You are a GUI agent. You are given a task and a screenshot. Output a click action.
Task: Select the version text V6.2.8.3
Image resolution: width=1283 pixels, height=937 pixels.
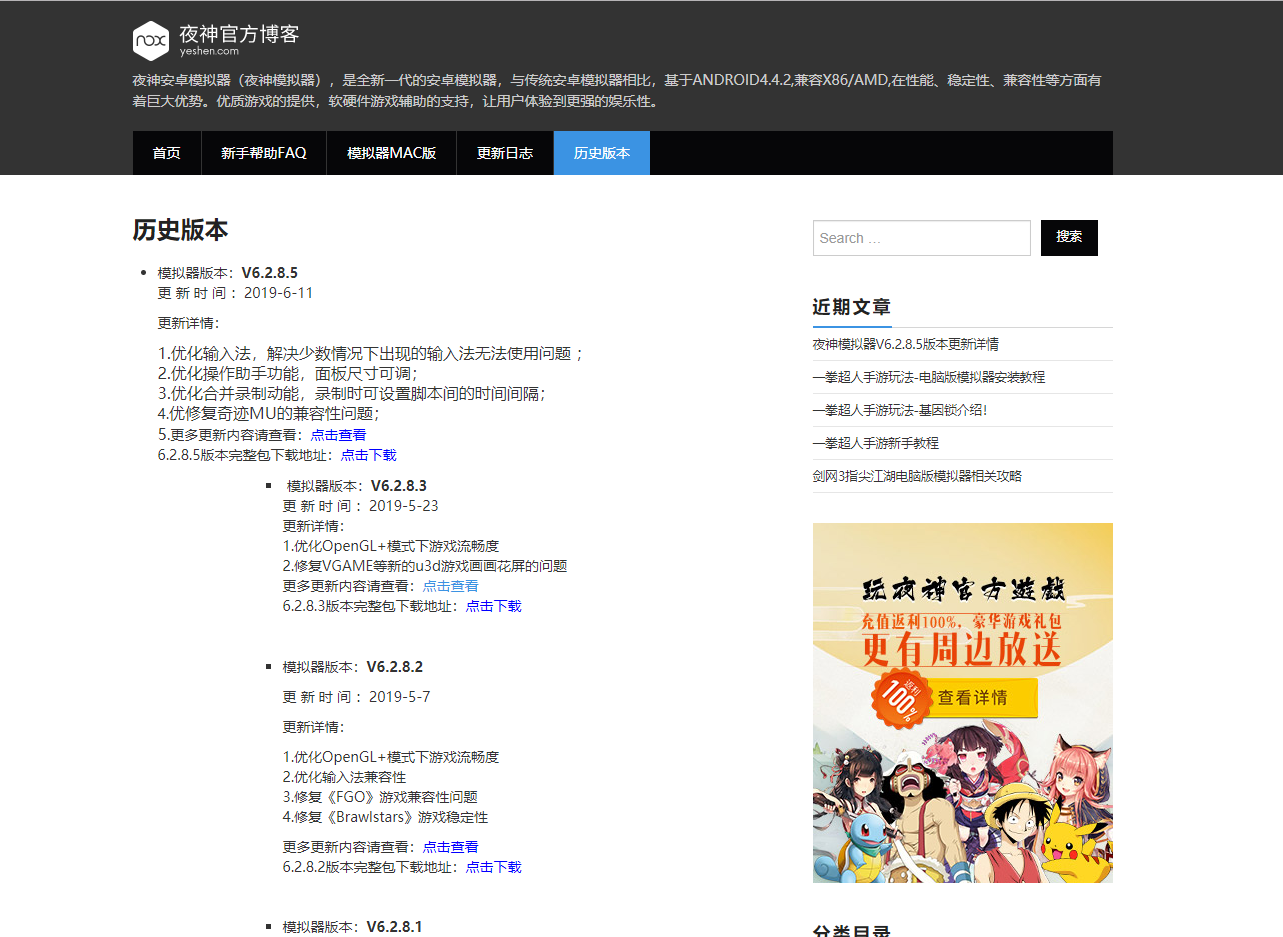click(x=399, y=486)
